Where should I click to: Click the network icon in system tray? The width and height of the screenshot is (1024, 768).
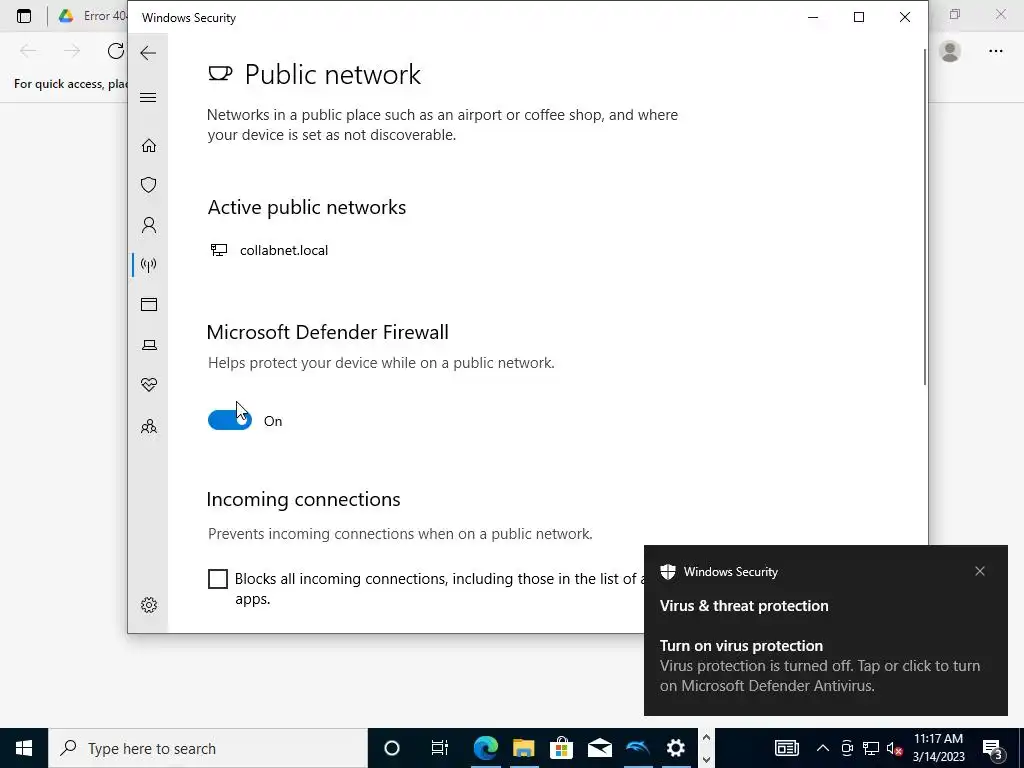[871, 748]
